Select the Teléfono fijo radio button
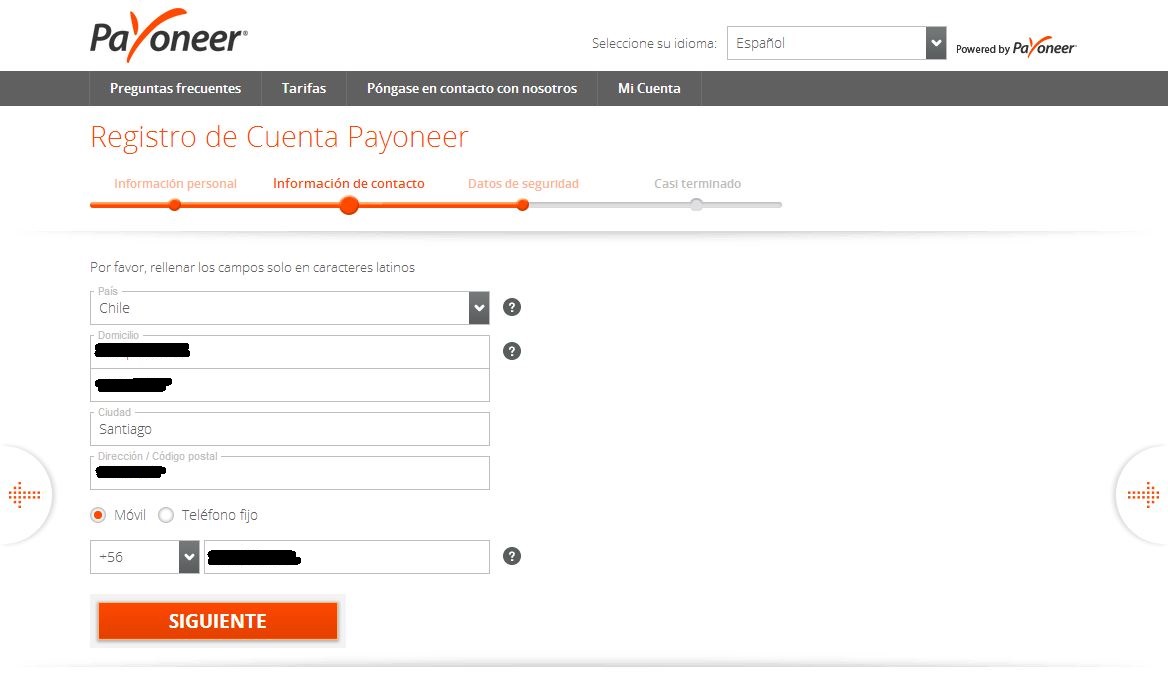The width and height of the screenshot is (1168, 685). [166, 515]
